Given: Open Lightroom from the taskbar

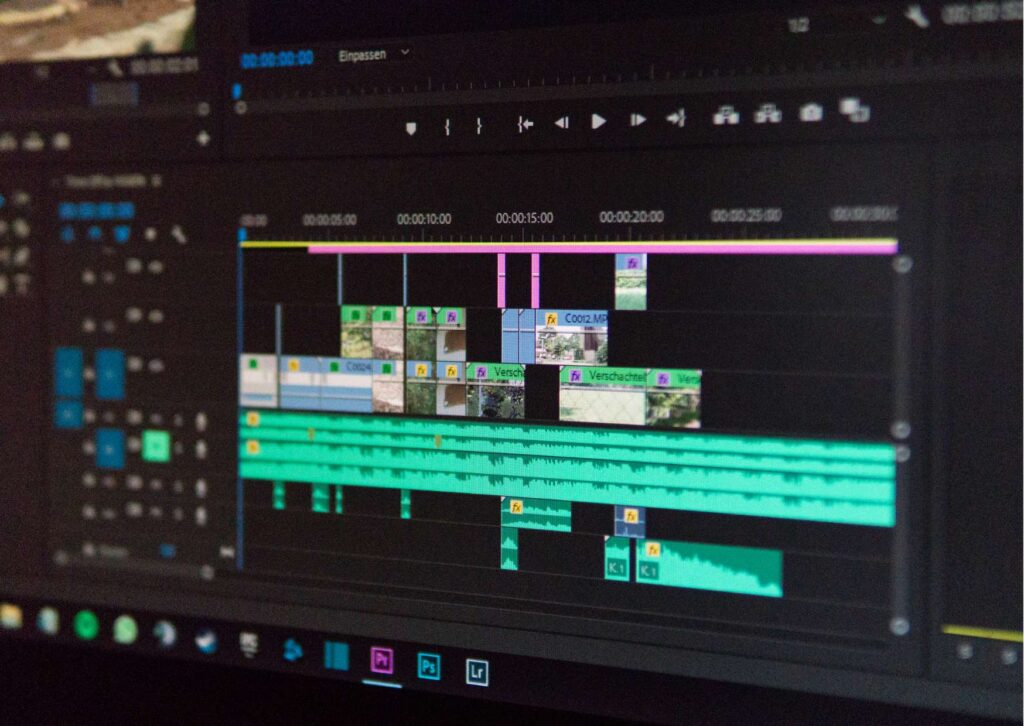Looking at the screenshot, I should [477, 671].
